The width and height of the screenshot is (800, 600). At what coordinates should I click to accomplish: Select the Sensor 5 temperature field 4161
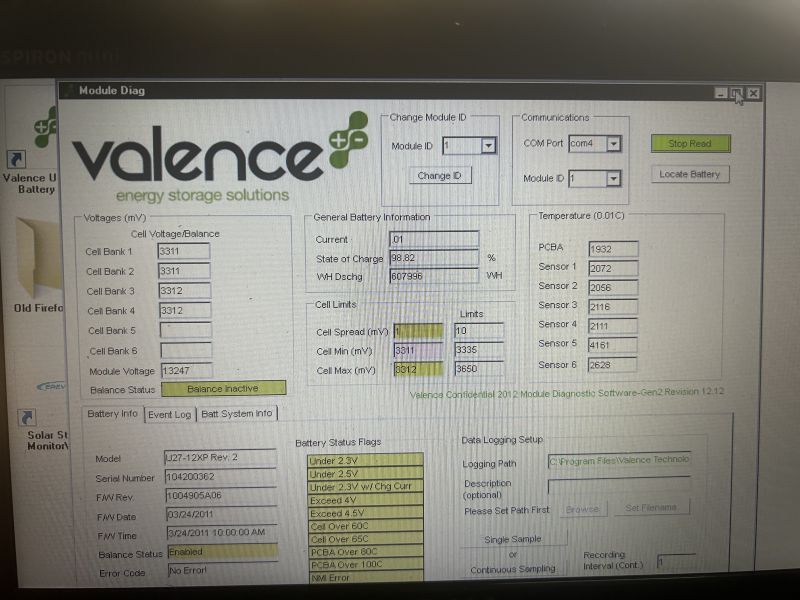(x=613, y=345)
